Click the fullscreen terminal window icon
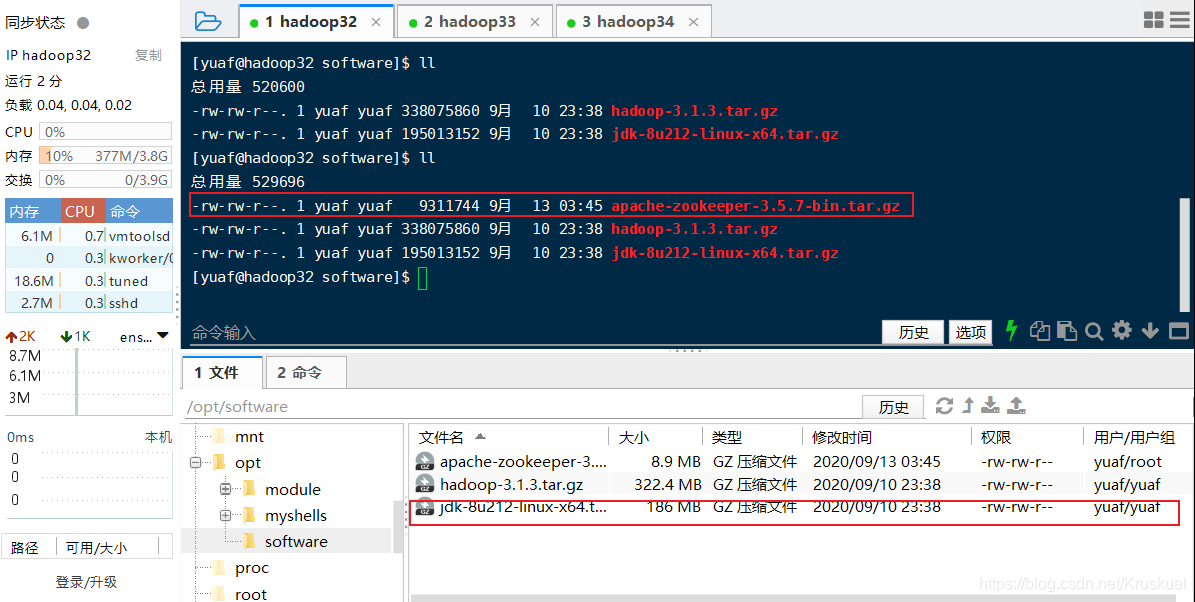Viewport: 1195px width, 602px height. (x=1178, y=331)
